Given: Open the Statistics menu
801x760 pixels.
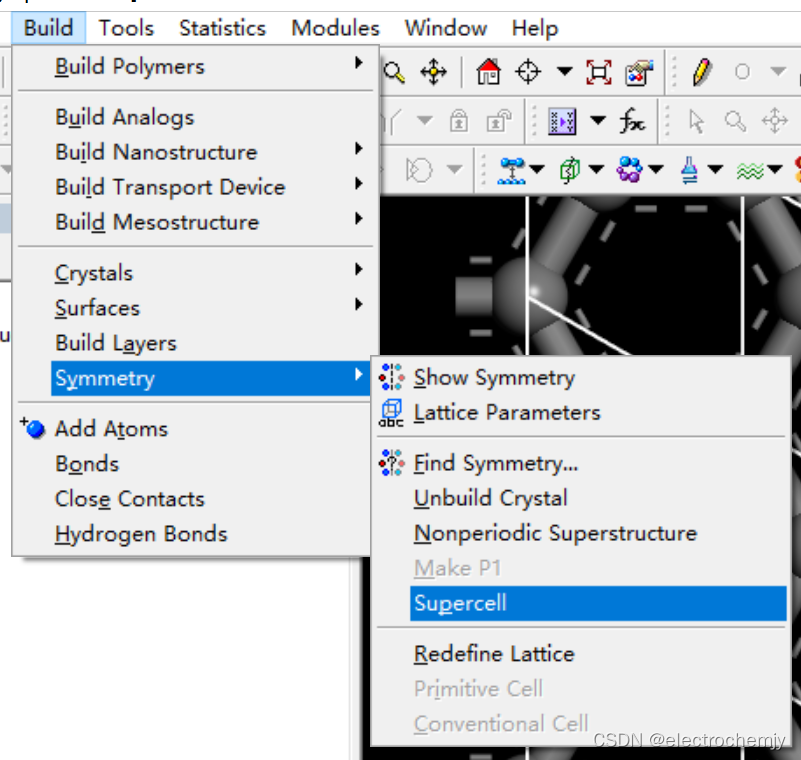Looking at the screenshot, I should (222, 28).
